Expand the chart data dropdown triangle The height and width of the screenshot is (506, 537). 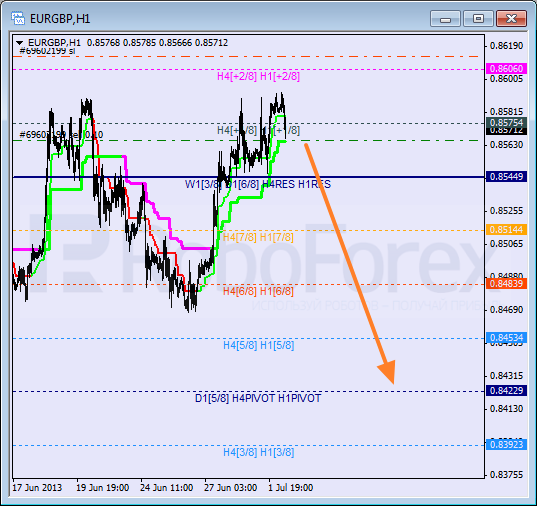(x=20, y=43)
